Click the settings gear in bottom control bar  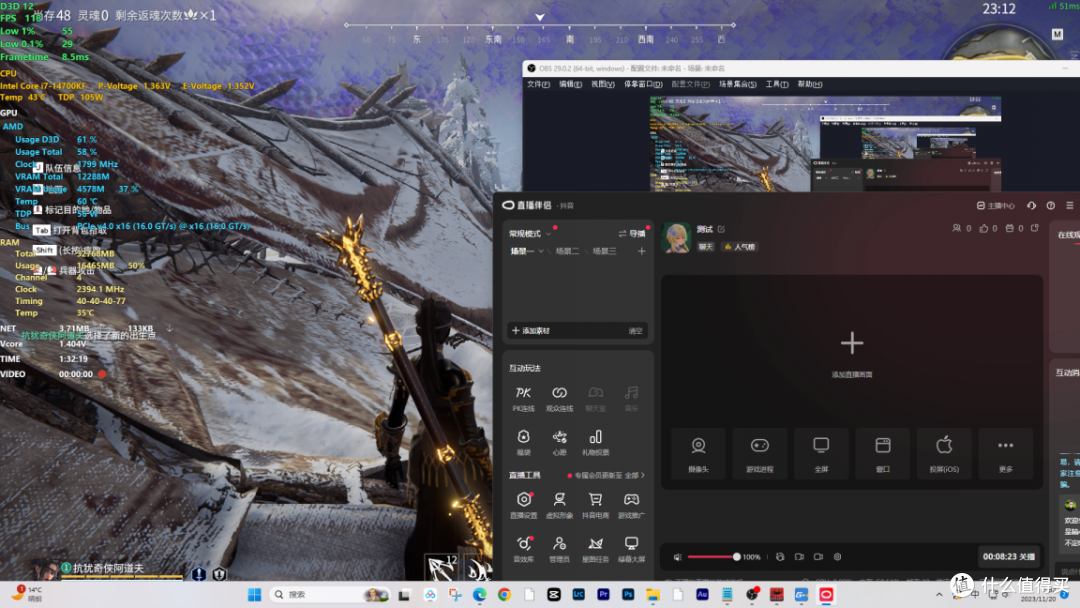(838, 557)
